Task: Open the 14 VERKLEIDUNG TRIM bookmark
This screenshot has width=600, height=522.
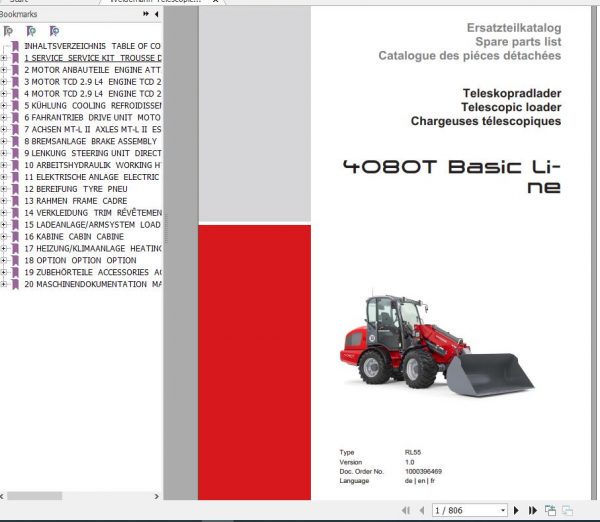Action: coord(93,213)
